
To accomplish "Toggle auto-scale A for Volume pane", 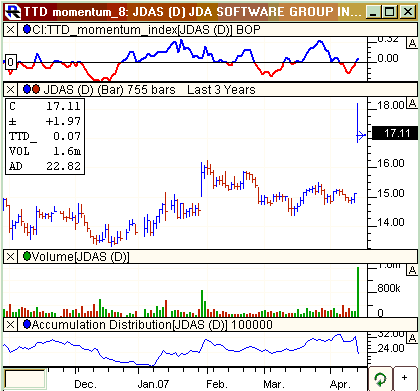I will [x=412, y=270].
